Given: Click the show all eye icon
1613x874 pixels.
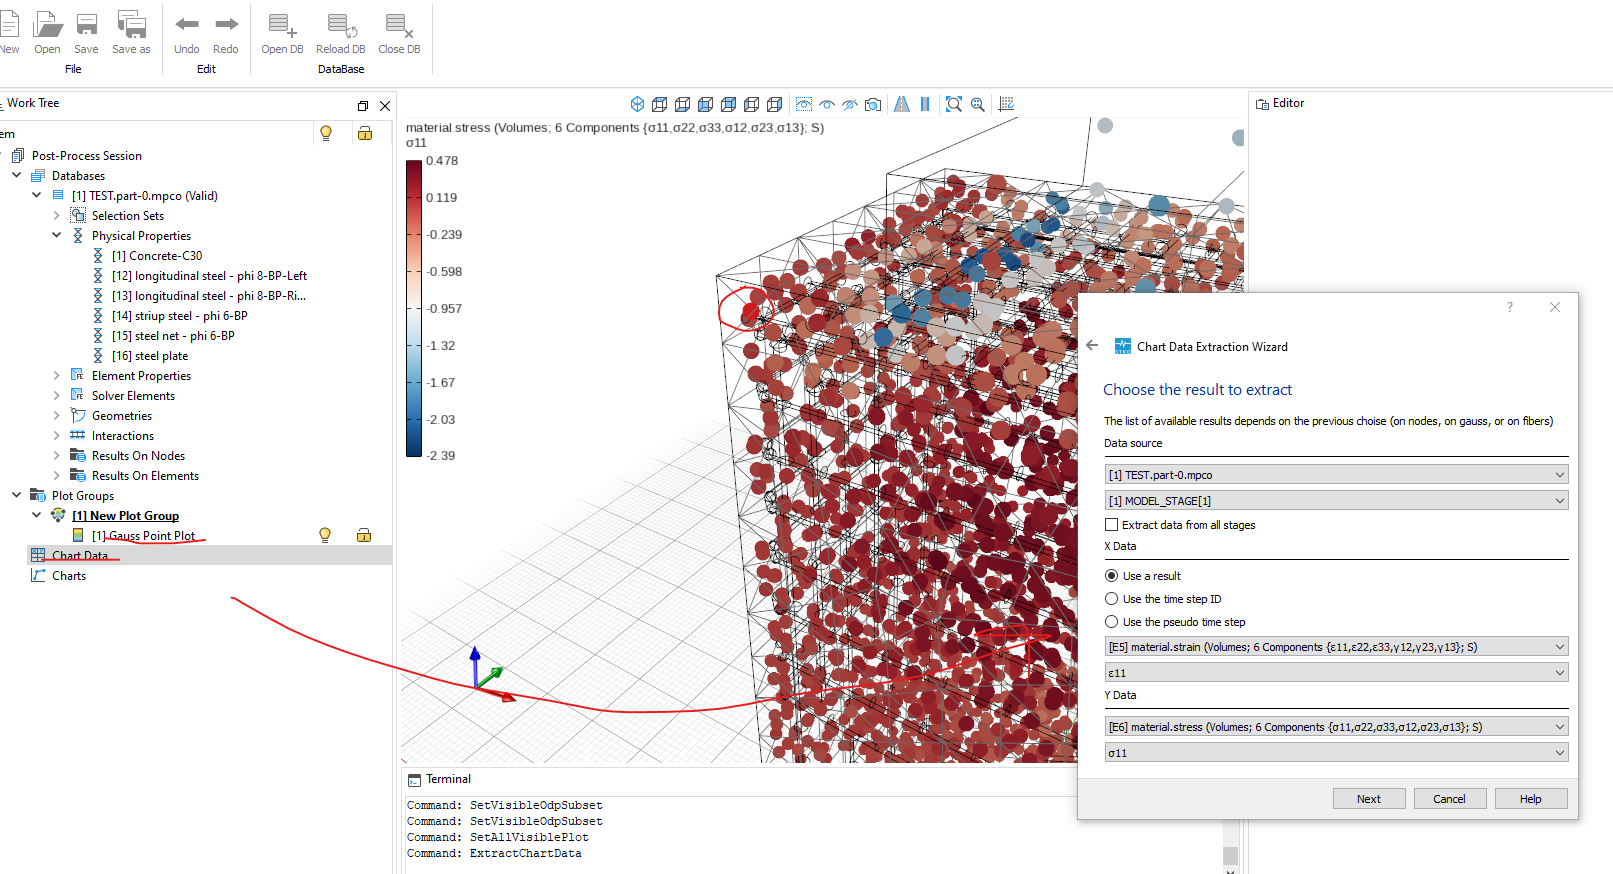Looking at the screenshot, I should coord(827,104).
